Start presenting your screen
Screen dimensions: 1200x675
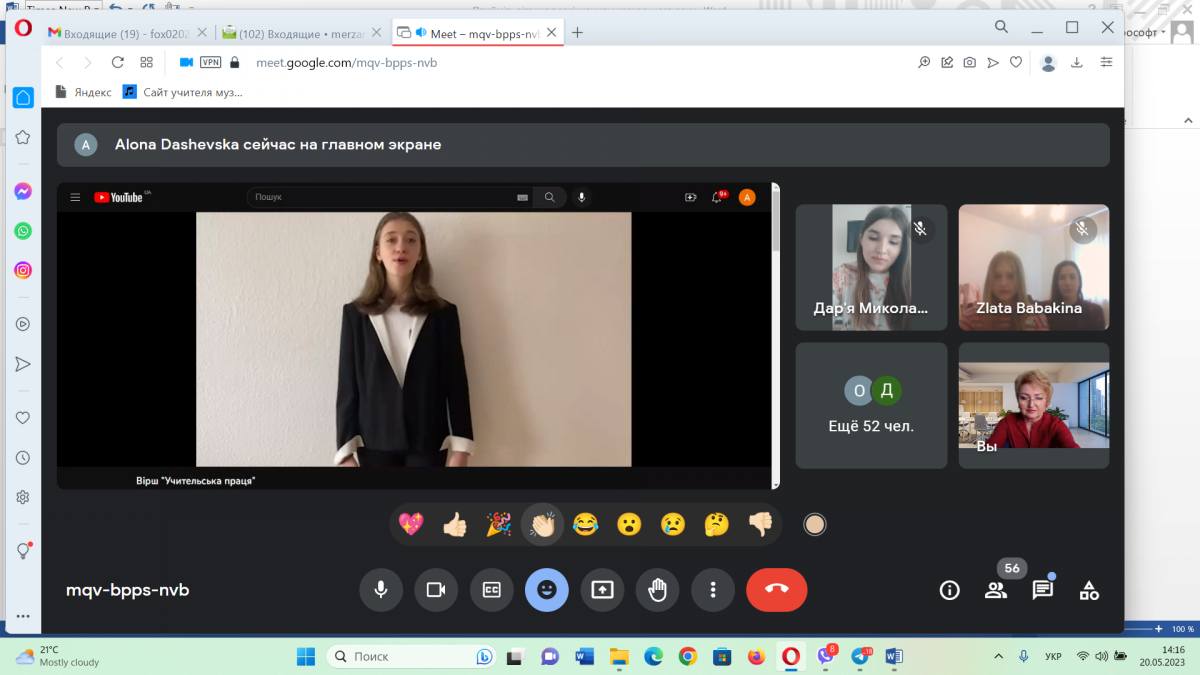(602, 589)
